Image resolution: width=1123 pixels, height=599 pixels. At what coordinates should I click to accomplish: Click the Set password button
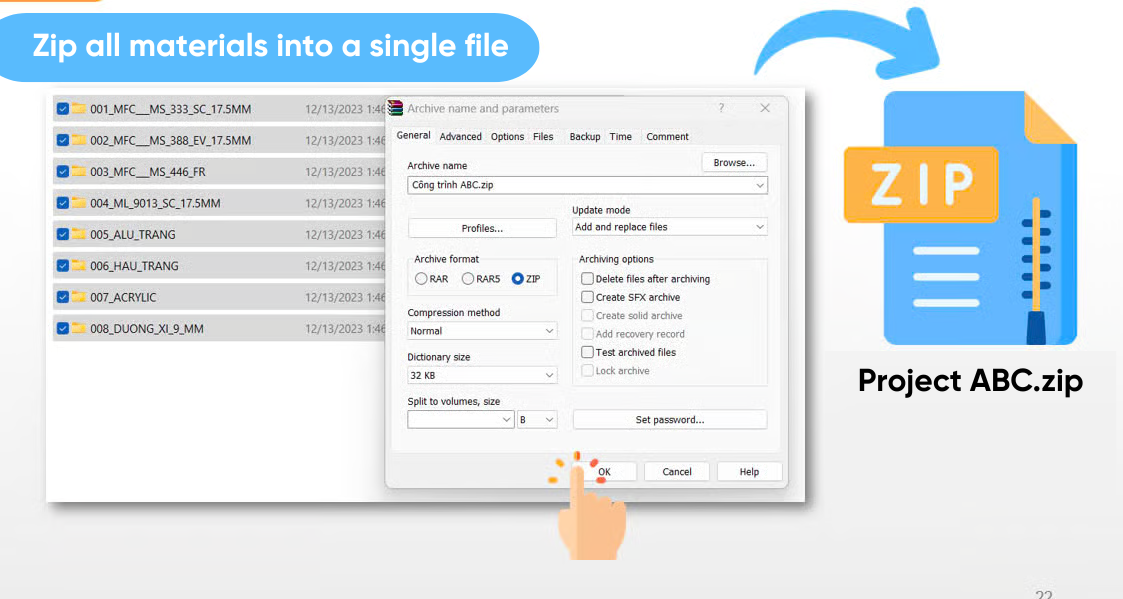(x=669, y=420)
